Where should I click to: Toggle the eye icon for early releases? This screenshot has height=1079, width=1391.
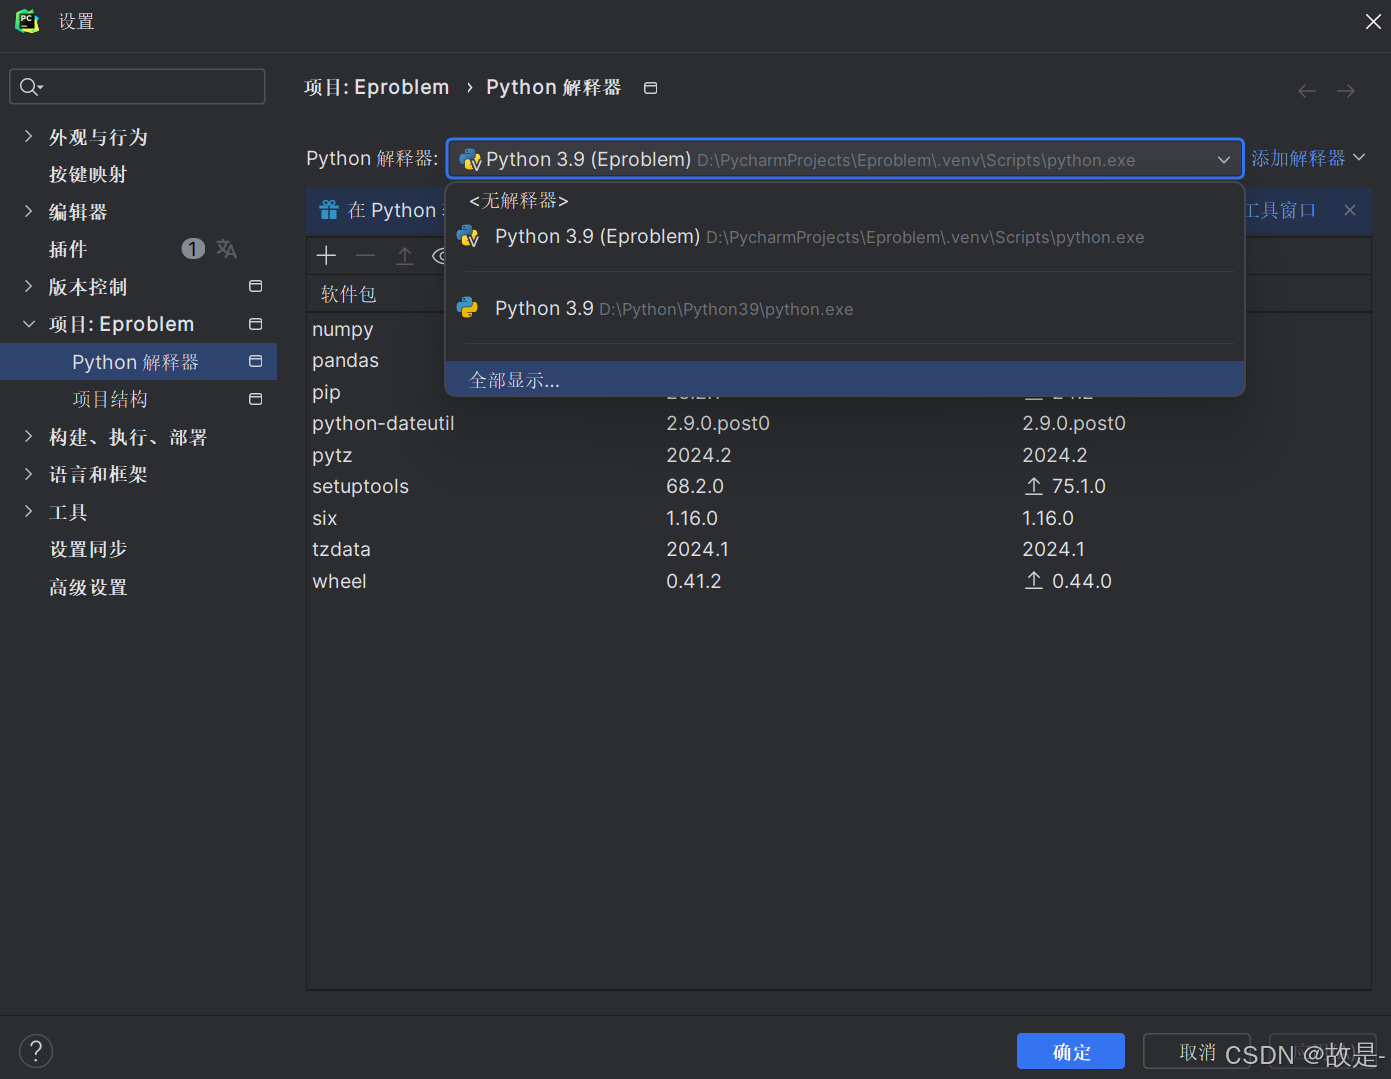pyautogui.click(x=440, y=256)
